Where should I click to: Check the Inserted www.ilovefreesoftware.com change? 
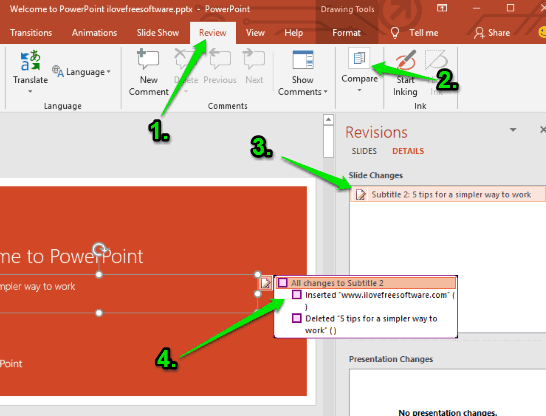point(296,295)
